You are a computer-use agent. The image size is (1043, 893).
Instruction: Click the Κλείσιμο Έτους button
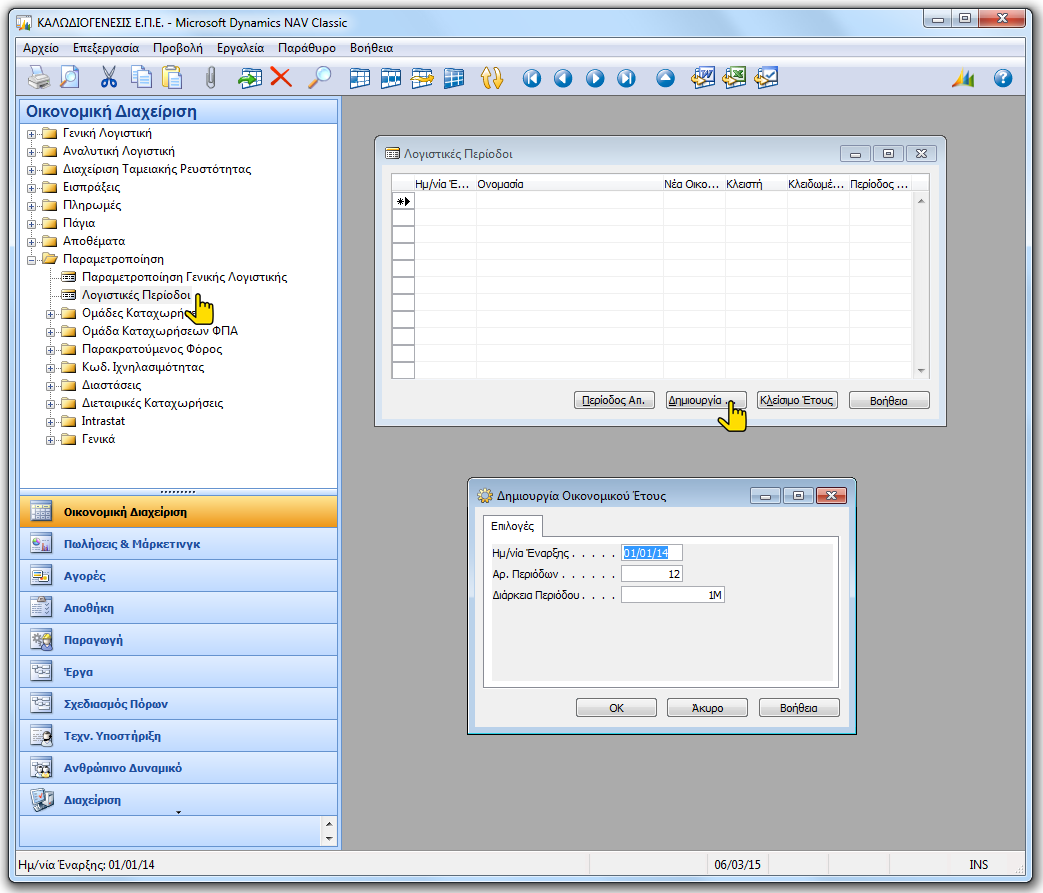pos(797,401)
